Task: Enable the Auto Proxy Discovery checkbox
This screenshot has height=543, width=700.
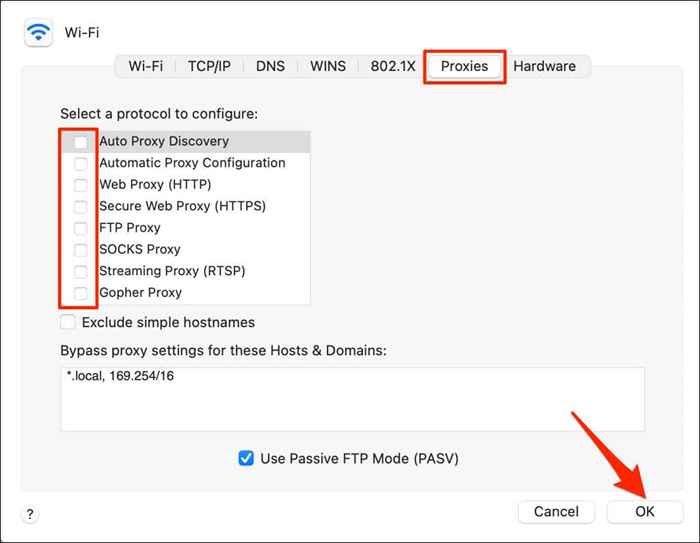Action: (80, 142)
